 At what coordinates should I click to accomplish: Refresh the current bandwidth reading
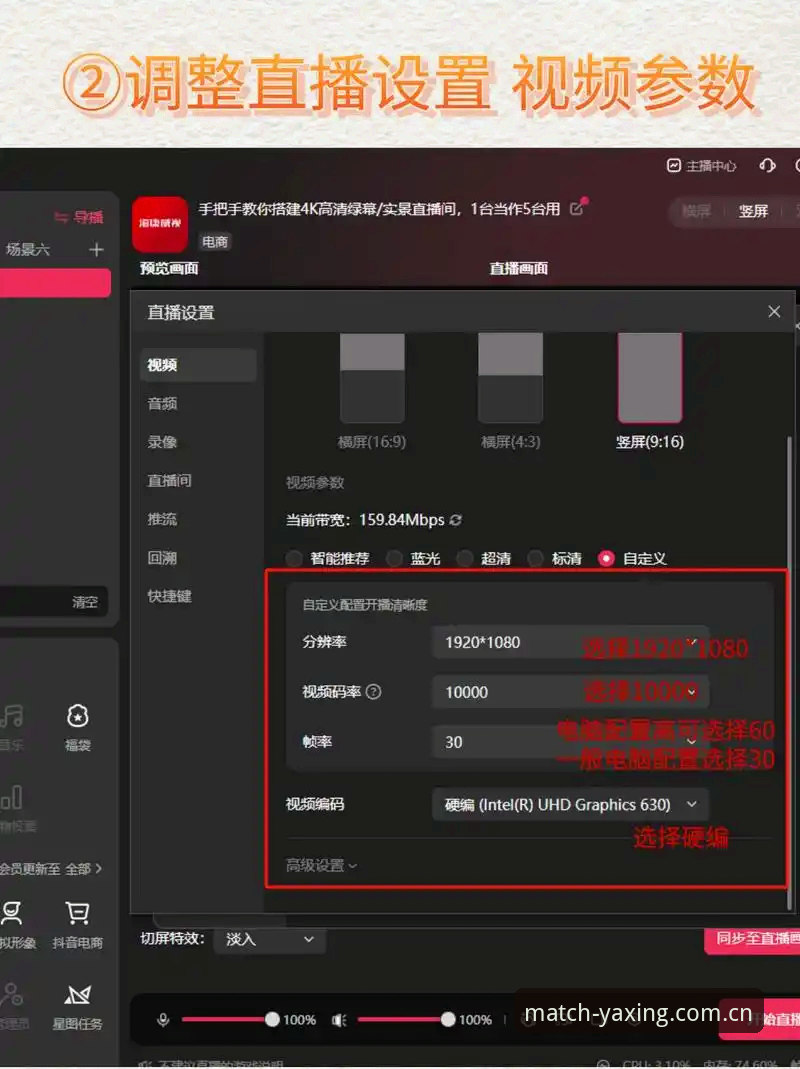coord(456,520)
